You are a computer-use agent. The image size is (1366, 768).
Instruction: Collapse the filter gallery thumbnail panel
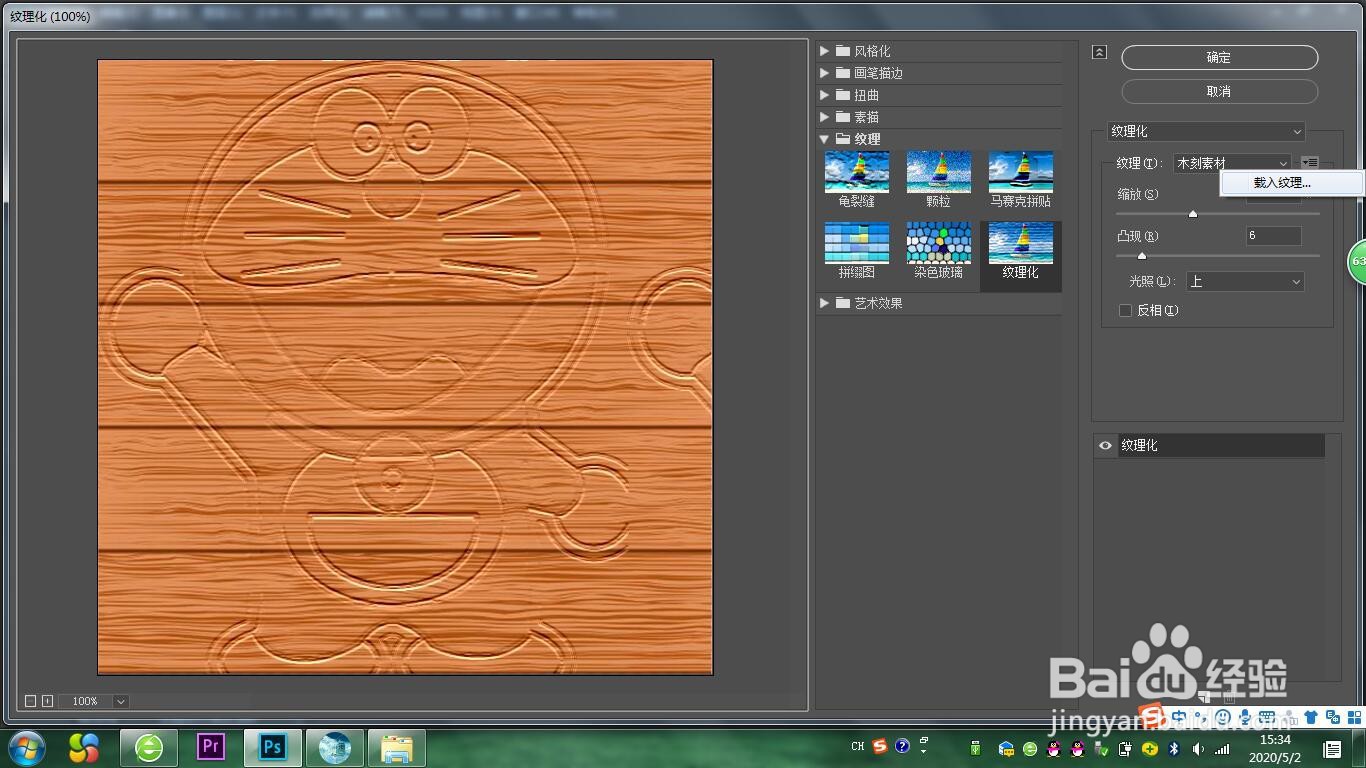(1100, 52)
